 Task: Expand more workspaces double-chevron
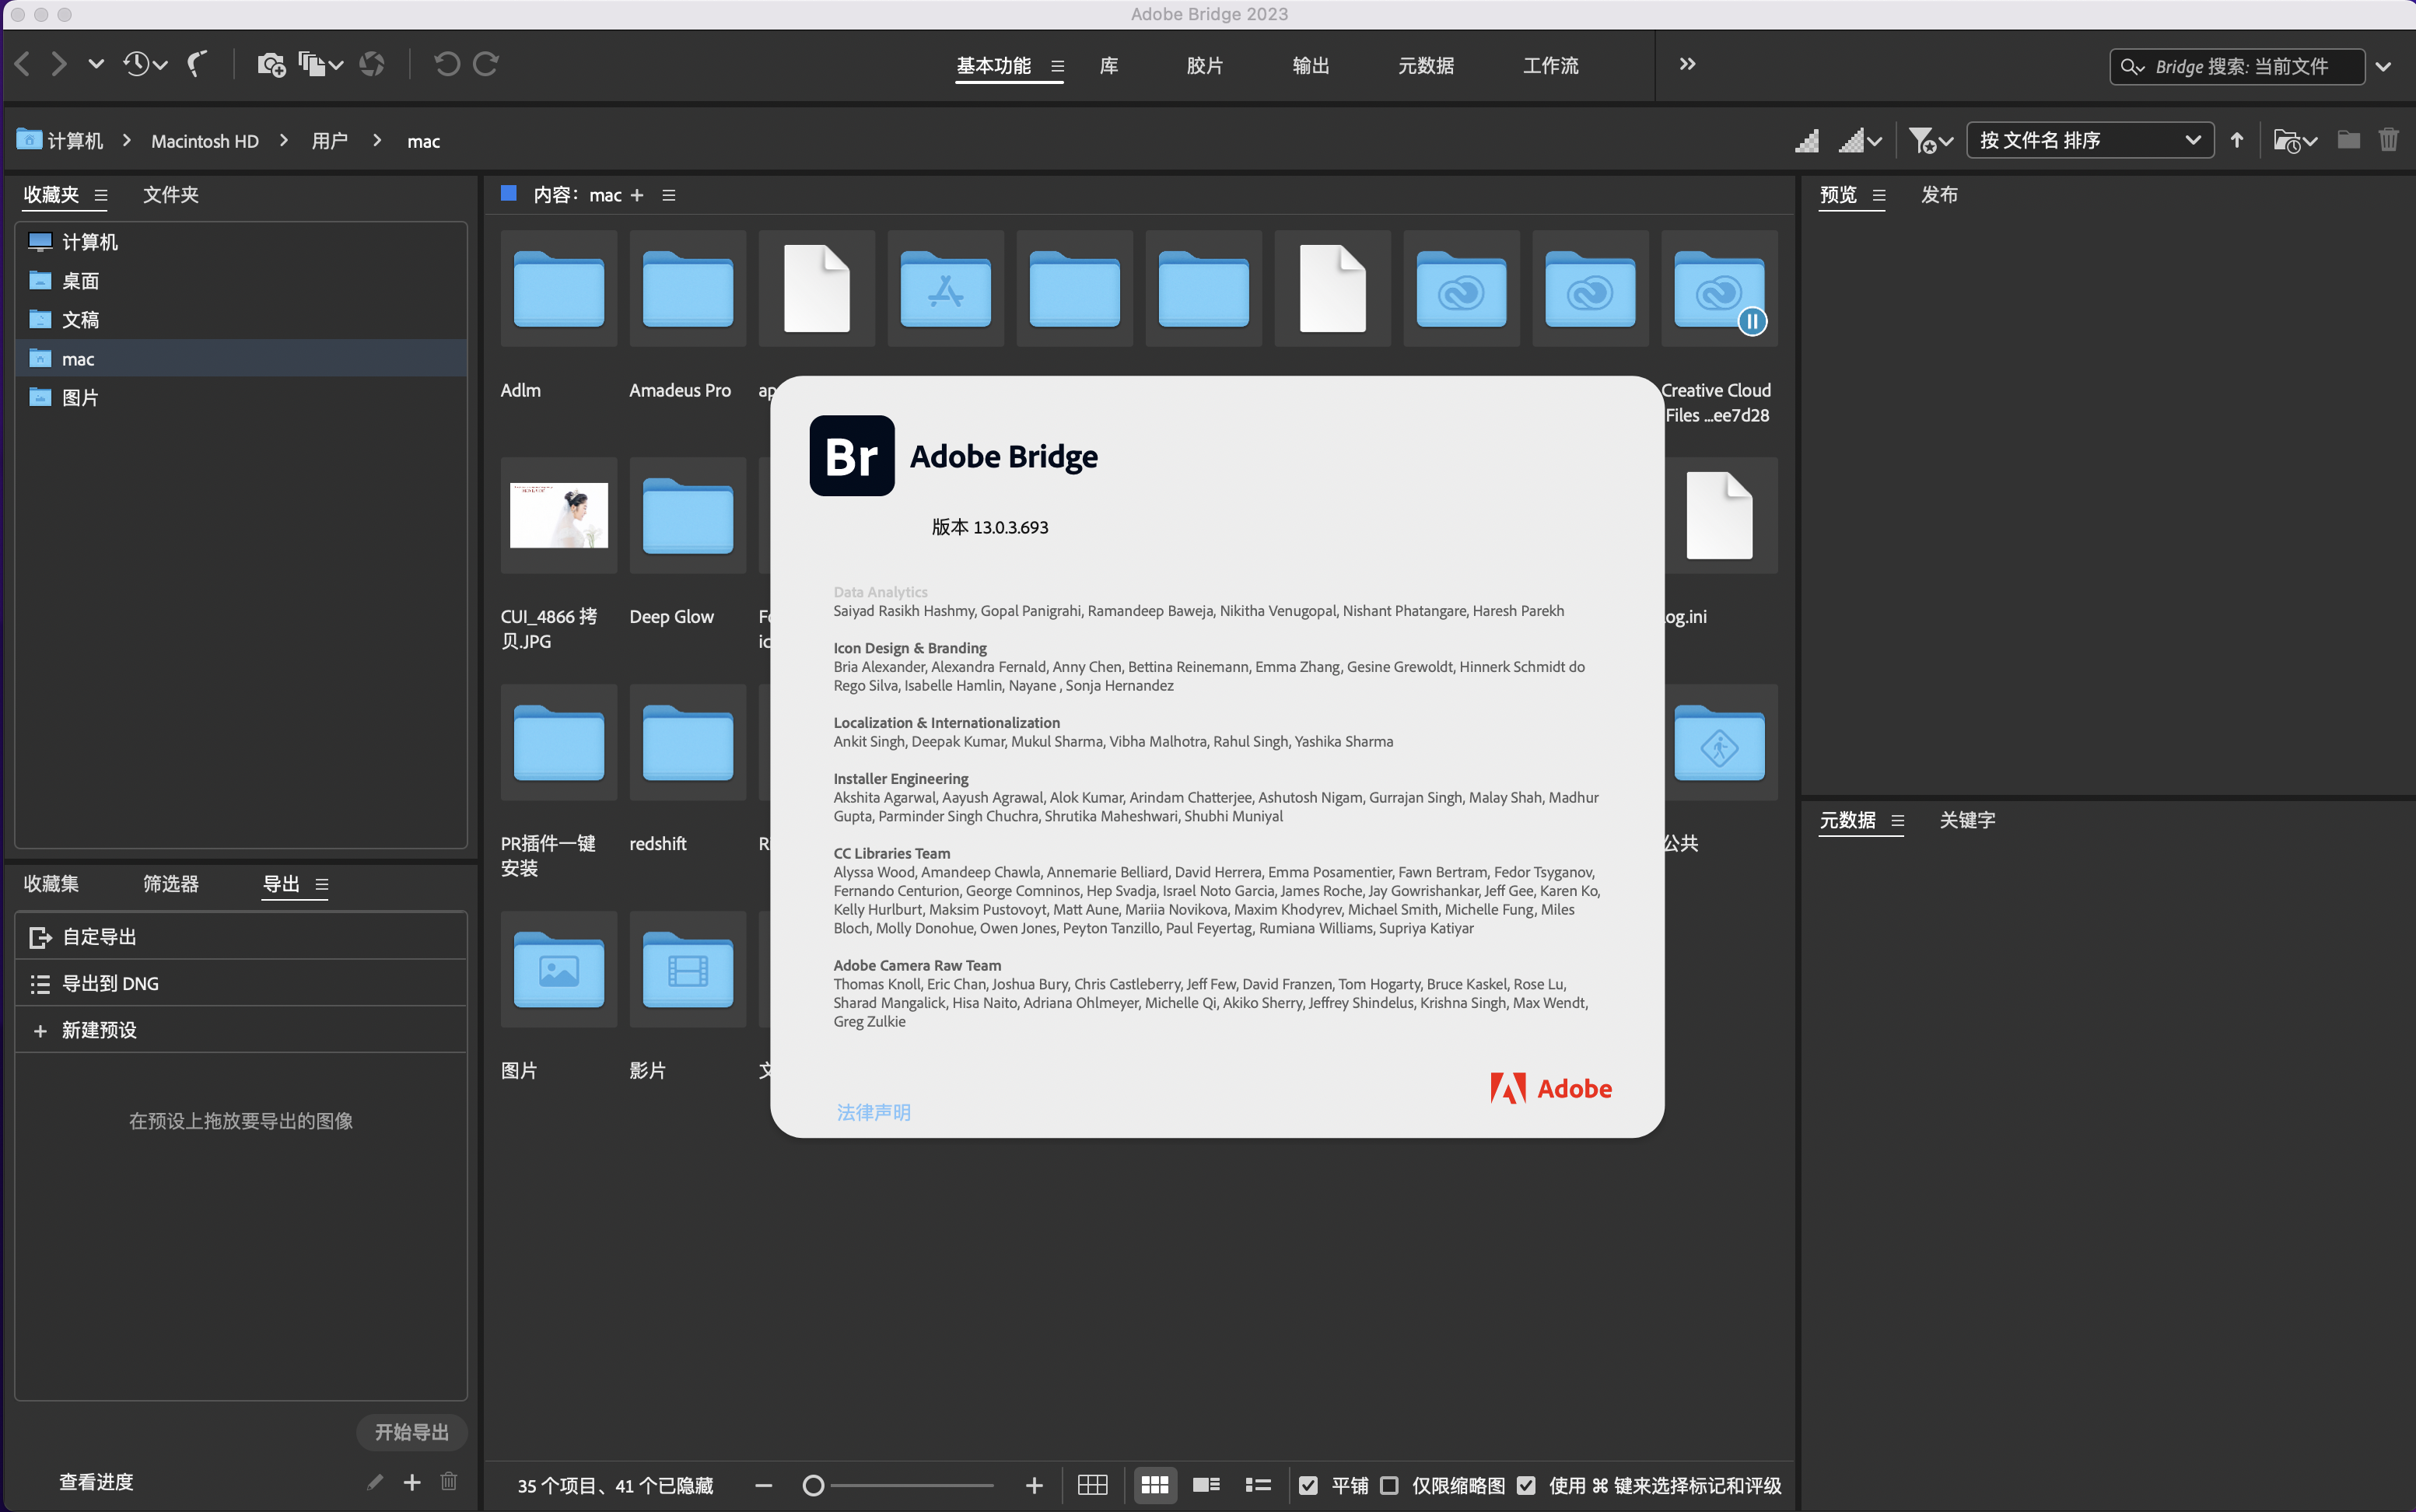[1687, 64]
